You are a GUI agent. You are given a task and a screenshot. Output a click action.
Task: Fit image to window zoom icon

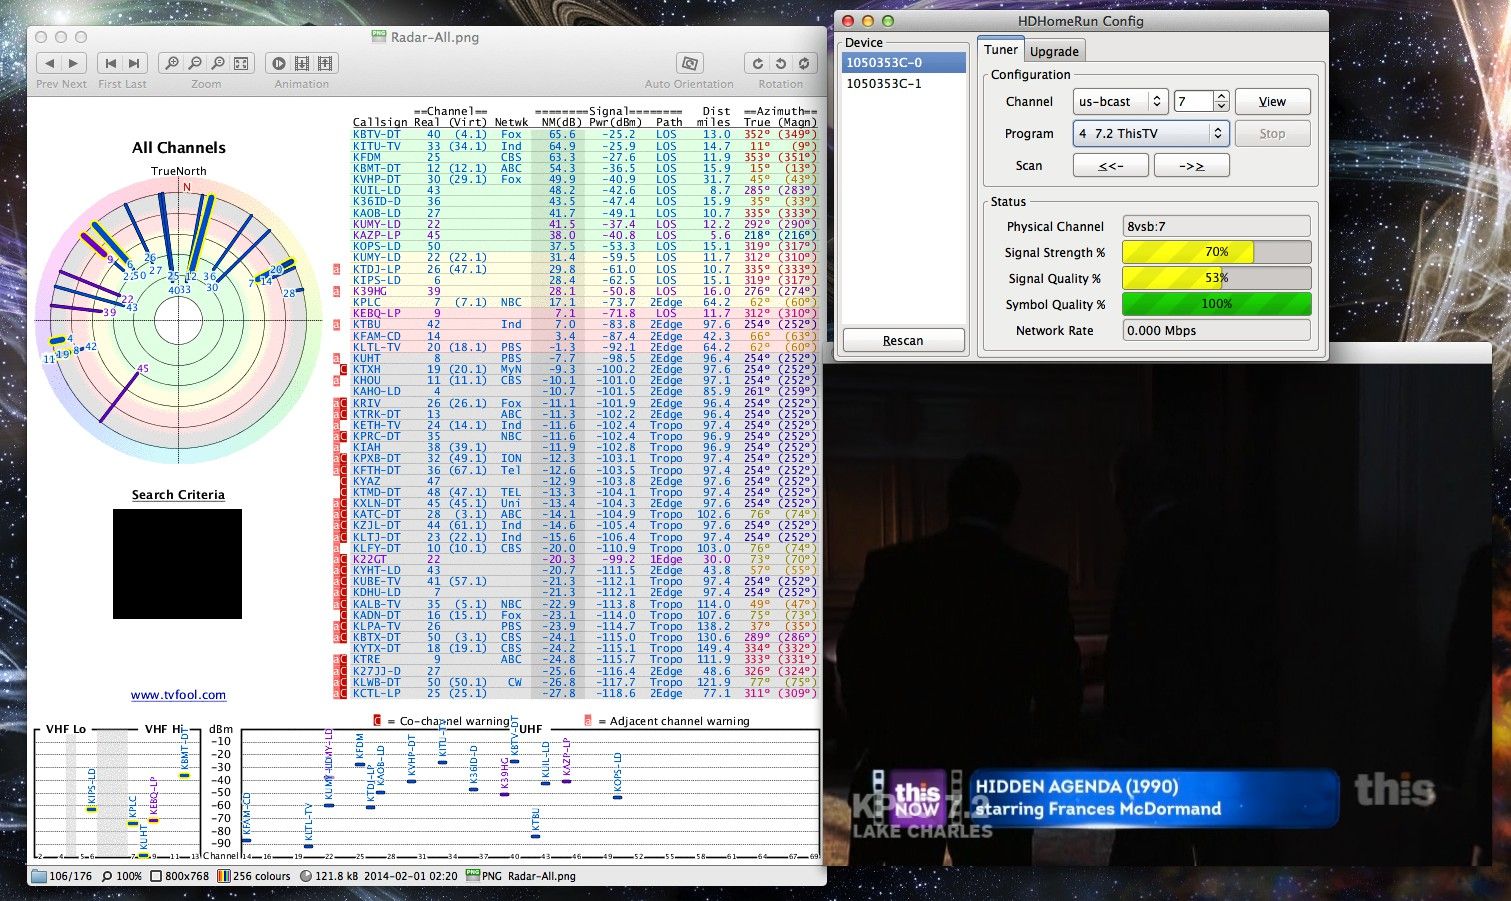point(241,63)
